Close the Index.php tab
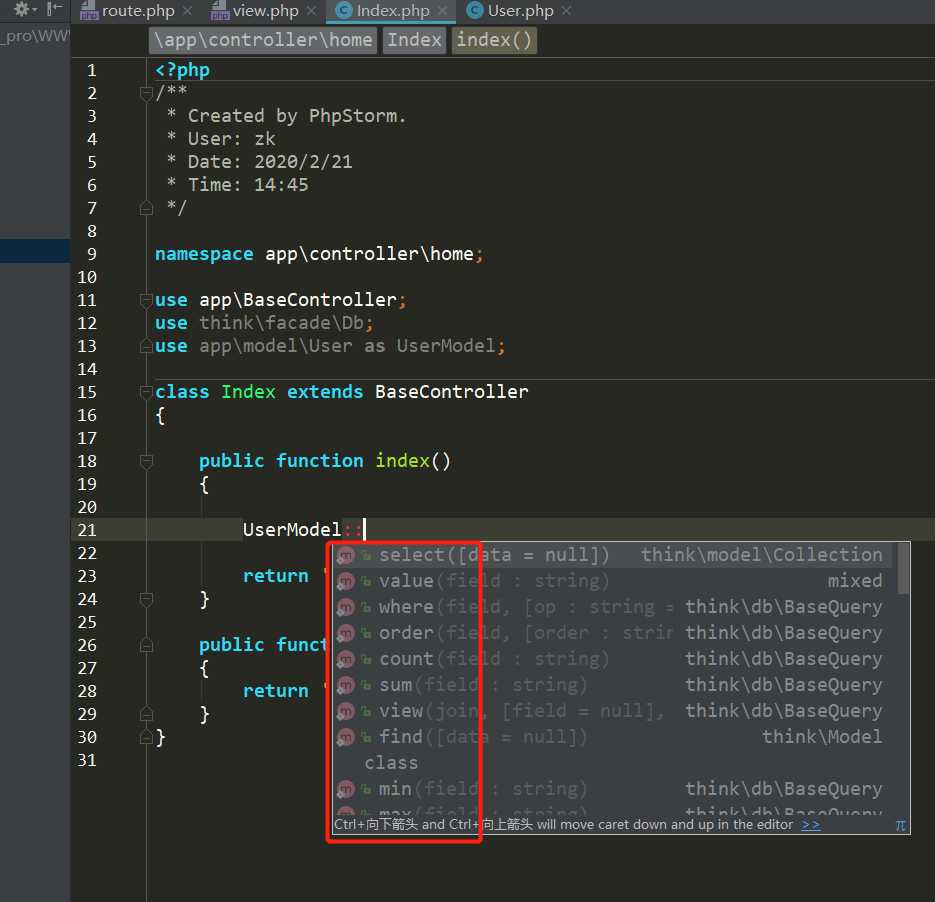Screen dimensions: 935x902 point(442,11)
